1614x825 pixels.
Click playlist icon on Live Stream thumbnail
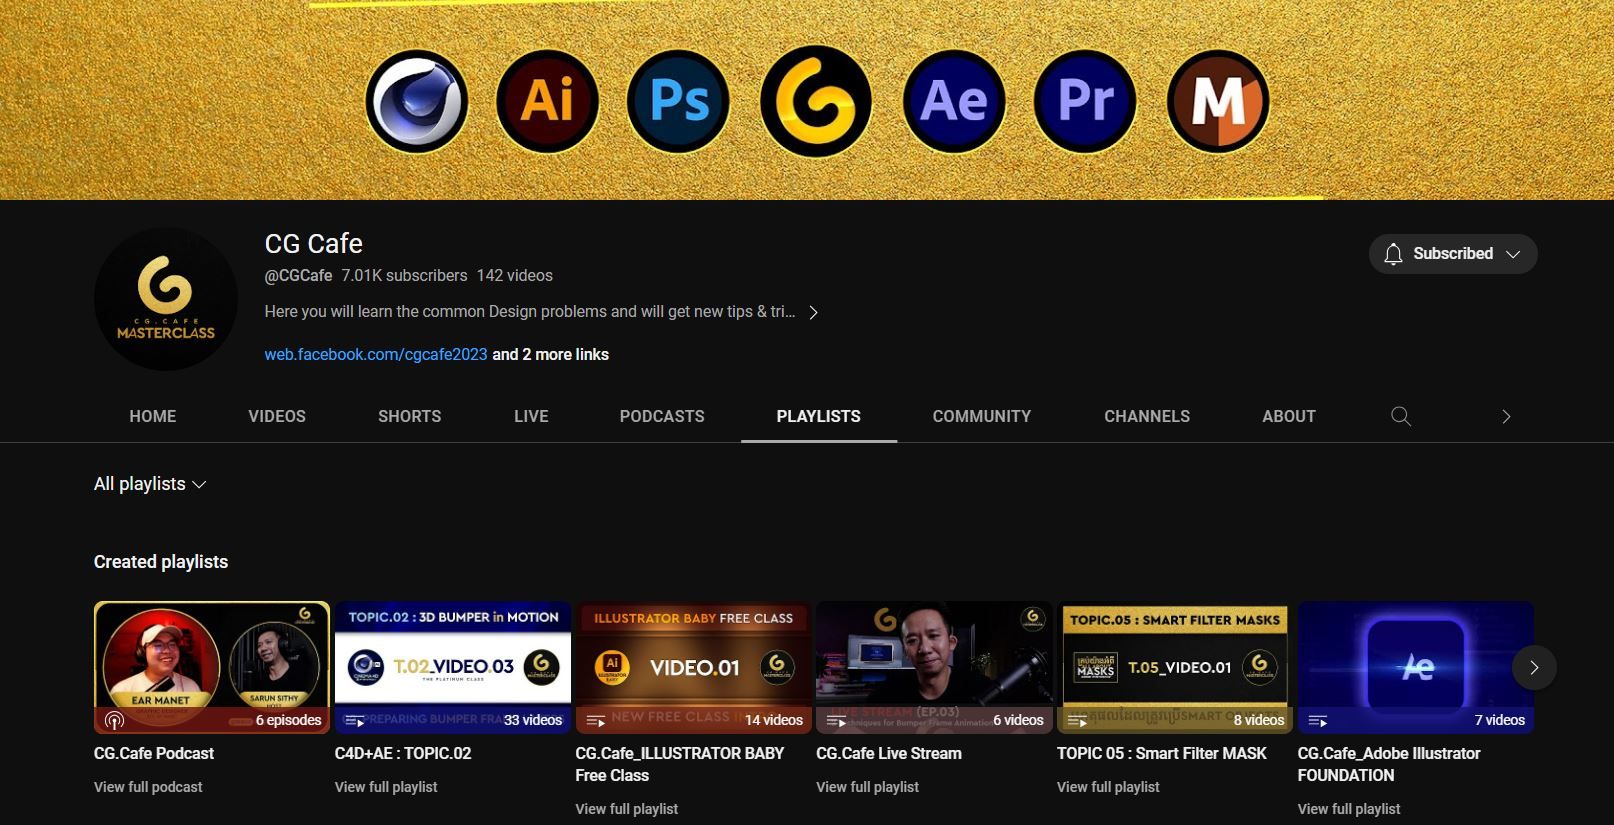[x=837, y=720]
